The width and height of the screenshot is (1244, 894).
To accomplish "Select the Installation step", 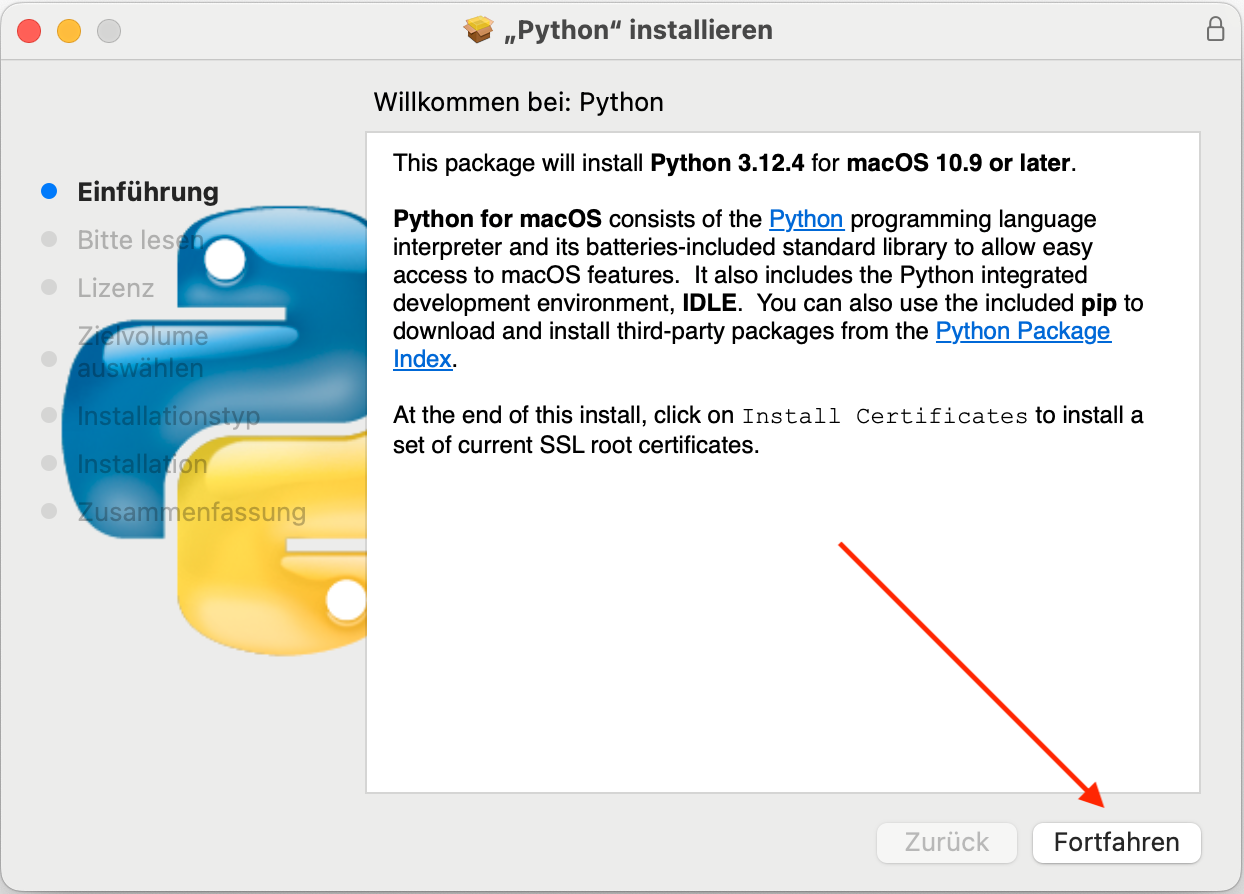I will [142, 464].
